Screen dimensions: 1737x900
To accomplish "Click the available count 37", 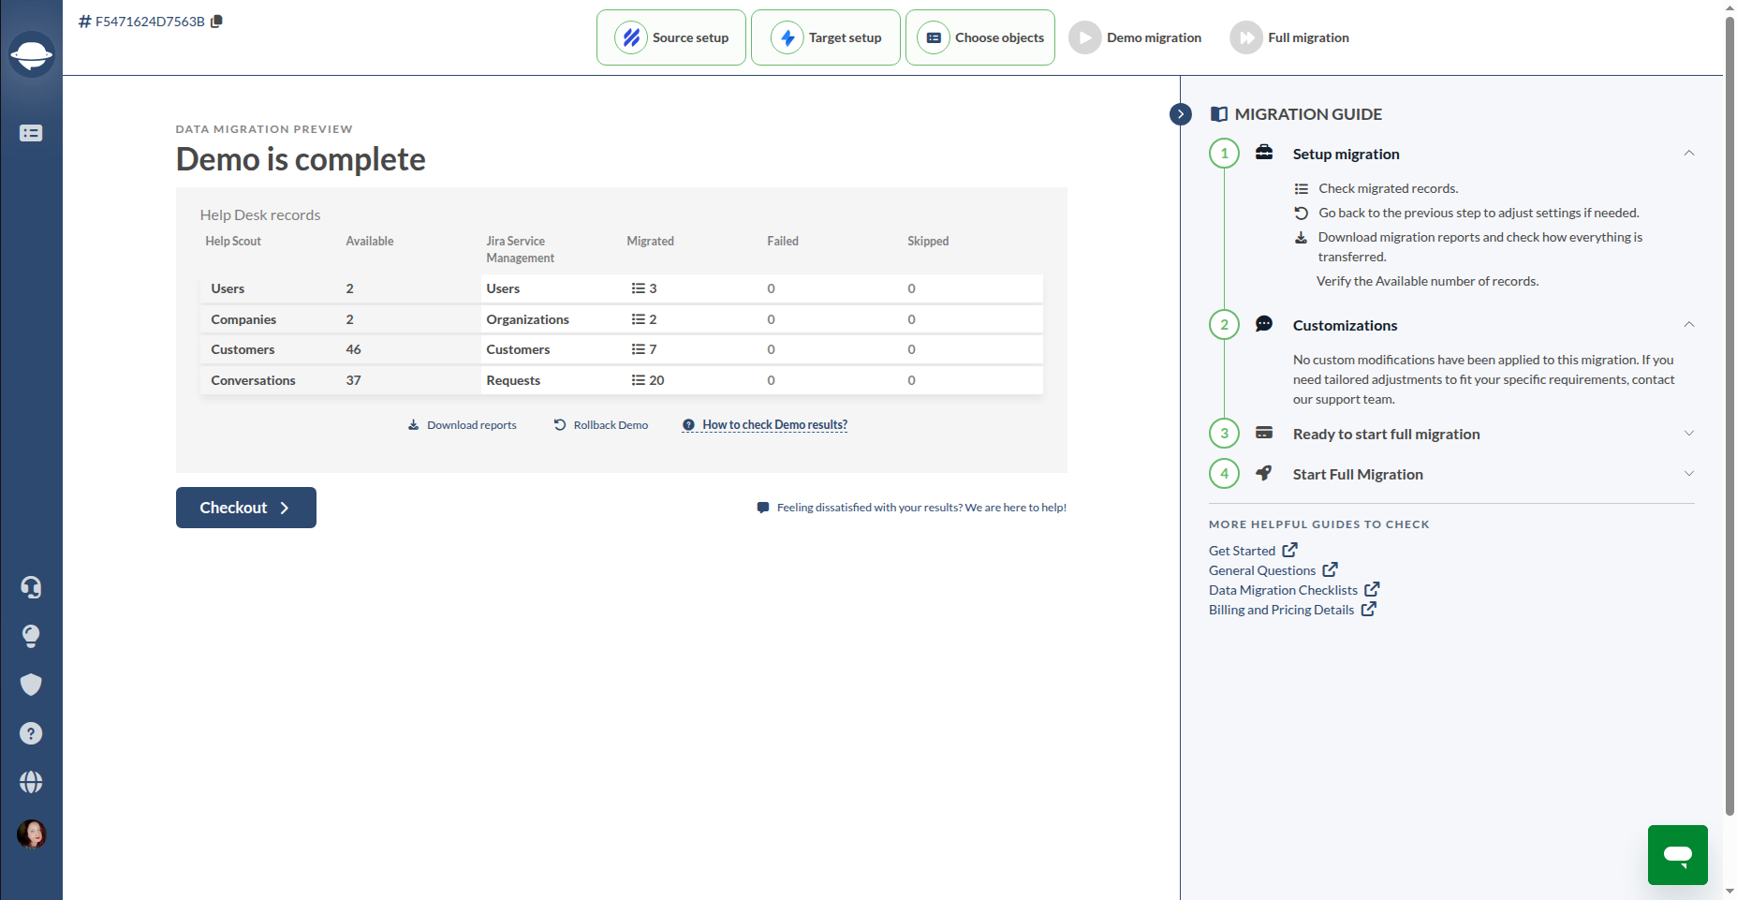I will tap(353, 380).
